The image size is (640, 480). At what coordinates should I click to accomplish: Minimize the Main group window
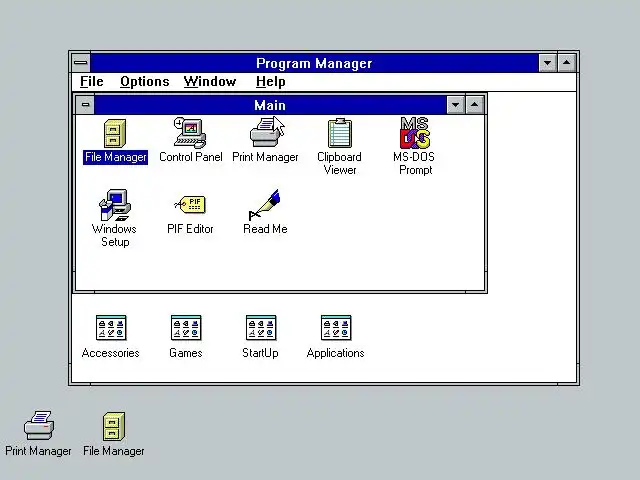tap(456, 105)
